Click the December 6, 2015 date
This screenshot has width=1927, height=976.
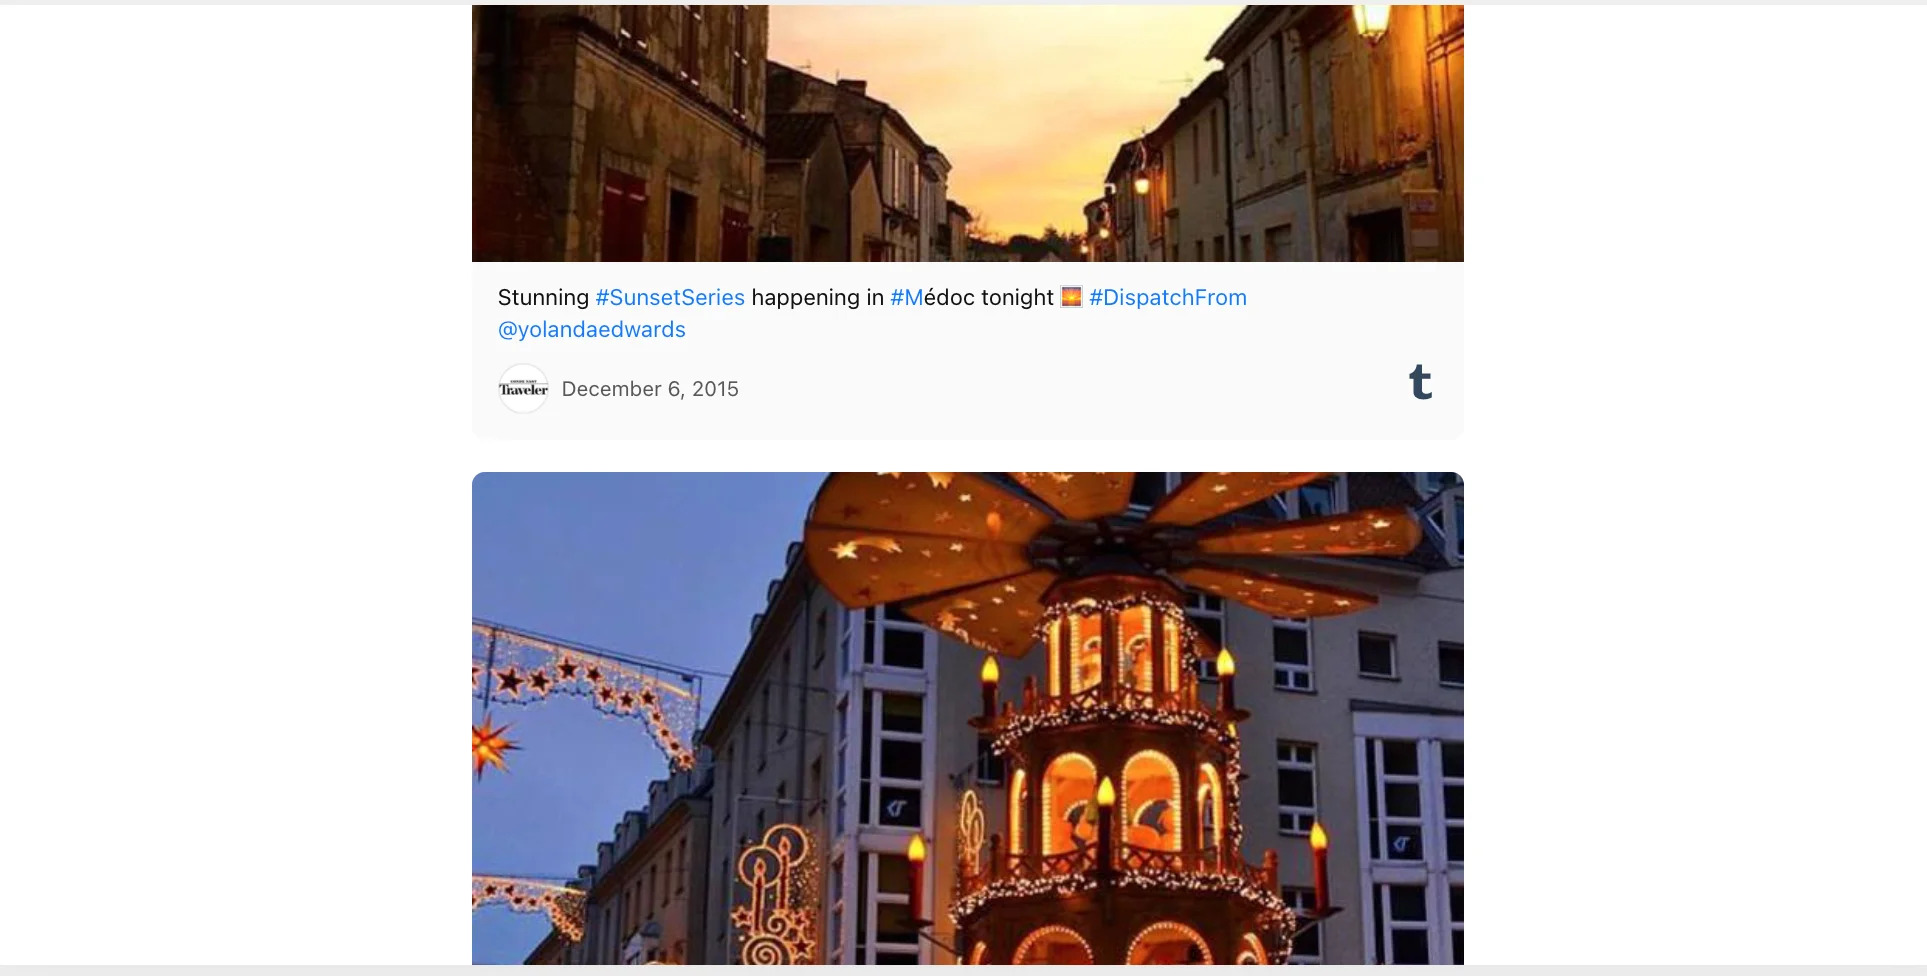[650, 389]
